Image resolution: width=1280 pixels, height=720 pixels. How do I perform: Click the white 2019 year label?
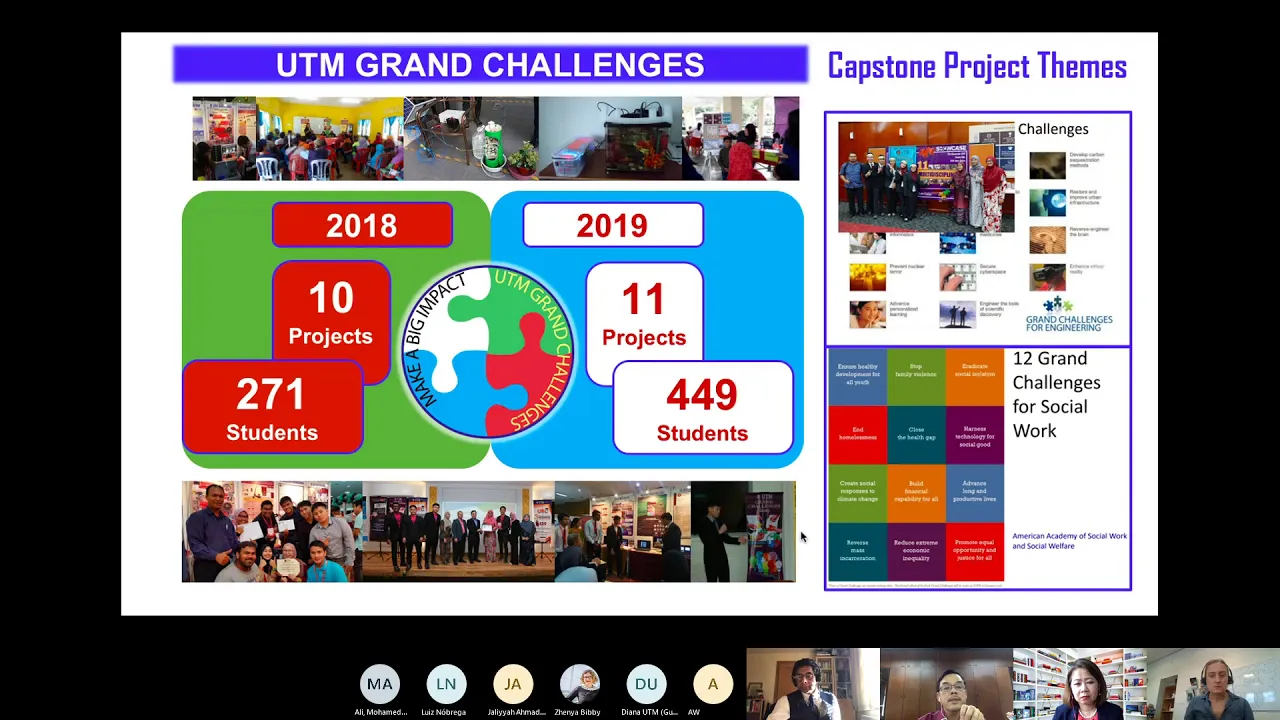pos(612,225)
